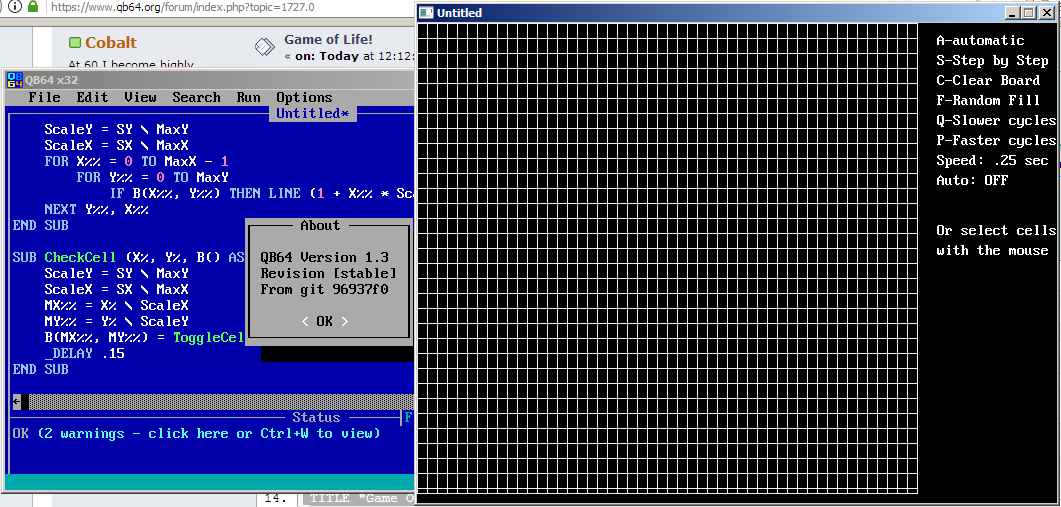
Task: Click the site info circle icon
Action: pos(15,7)
